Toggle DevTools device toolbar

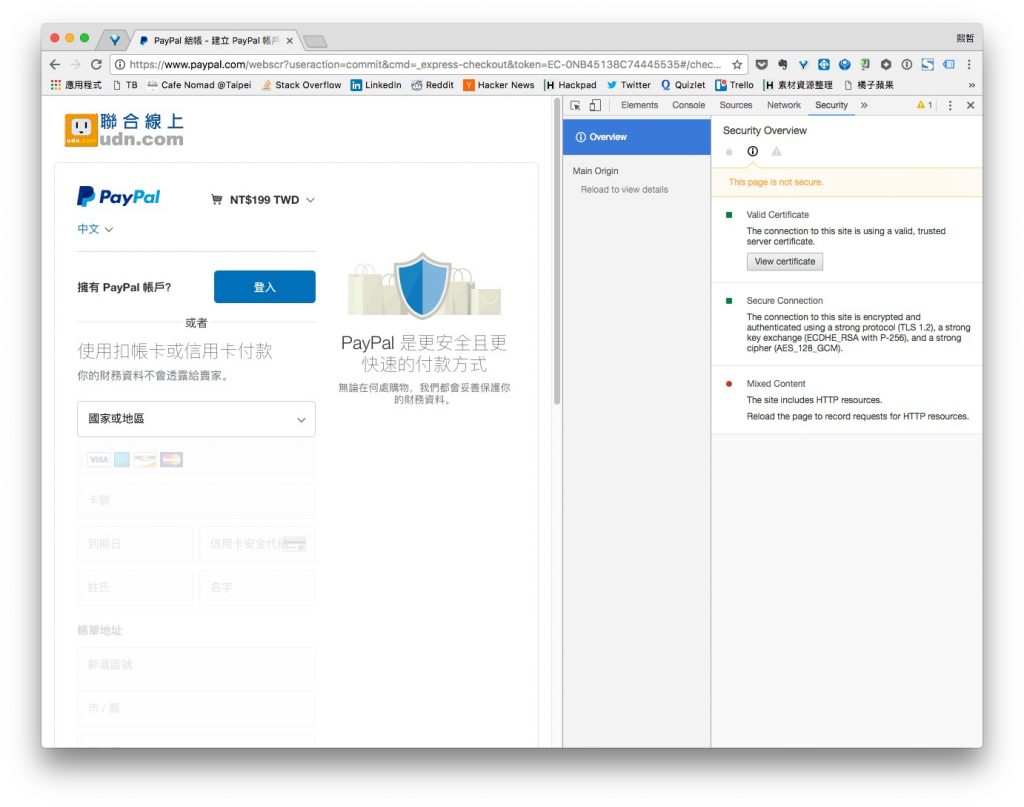595,105
